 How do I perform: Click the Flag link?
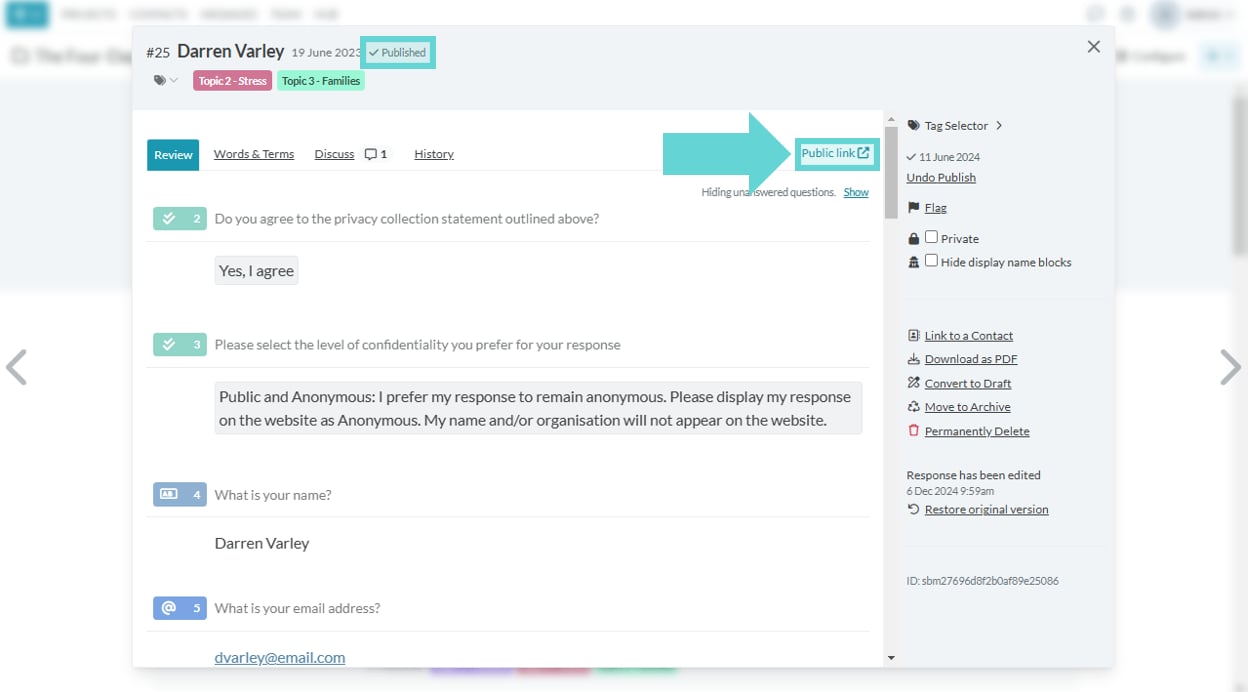935,208
